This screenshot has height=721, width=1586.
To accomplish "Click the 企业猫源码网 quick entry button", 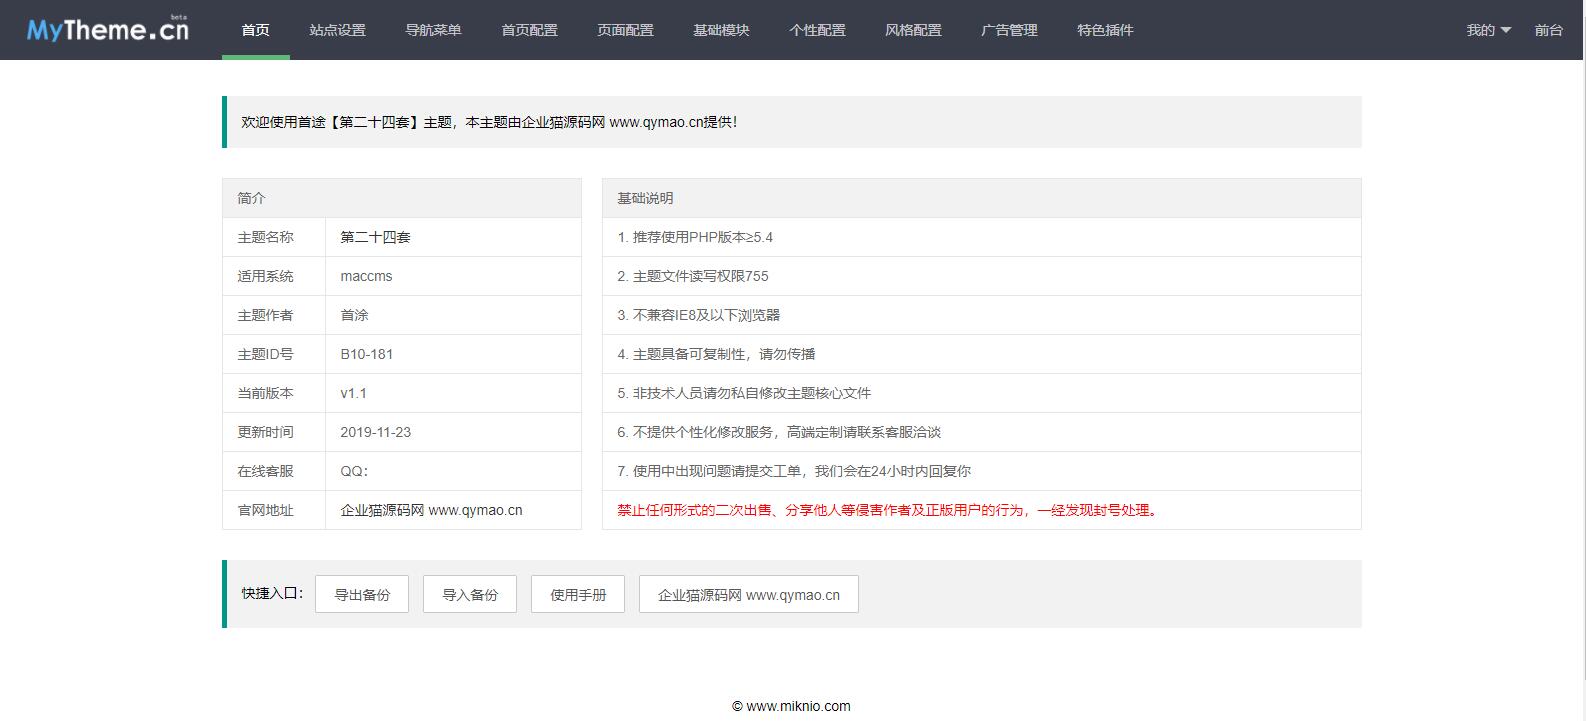I will tap(748, 594).
